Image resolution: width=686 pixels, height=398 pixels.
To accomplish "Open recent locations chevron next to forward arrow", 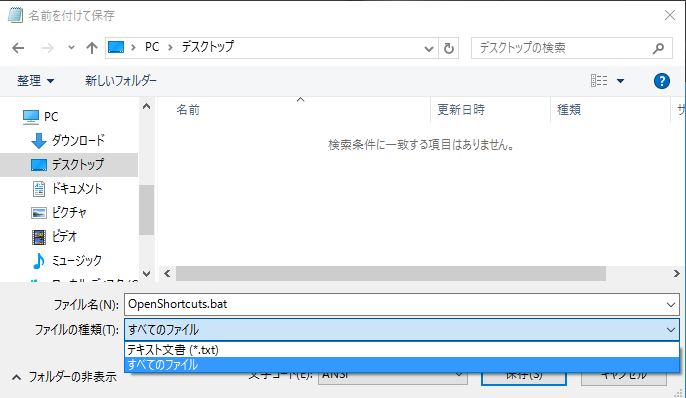I will click(x=71, y=48).
